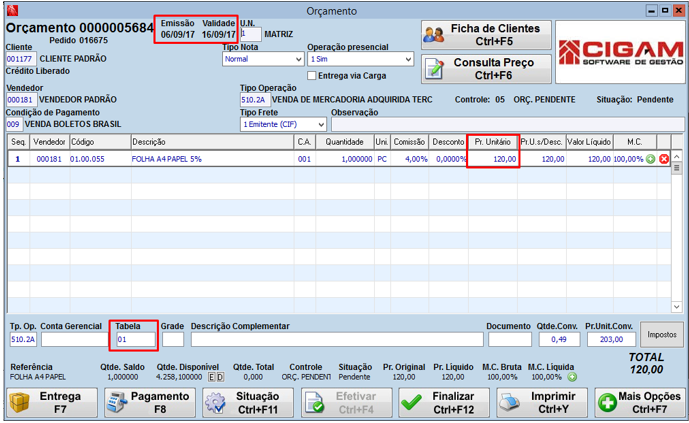Click the disabled Efetivar Ctrl+F4 button
Viewport: 689px width, 423px height.
[347, 403]
